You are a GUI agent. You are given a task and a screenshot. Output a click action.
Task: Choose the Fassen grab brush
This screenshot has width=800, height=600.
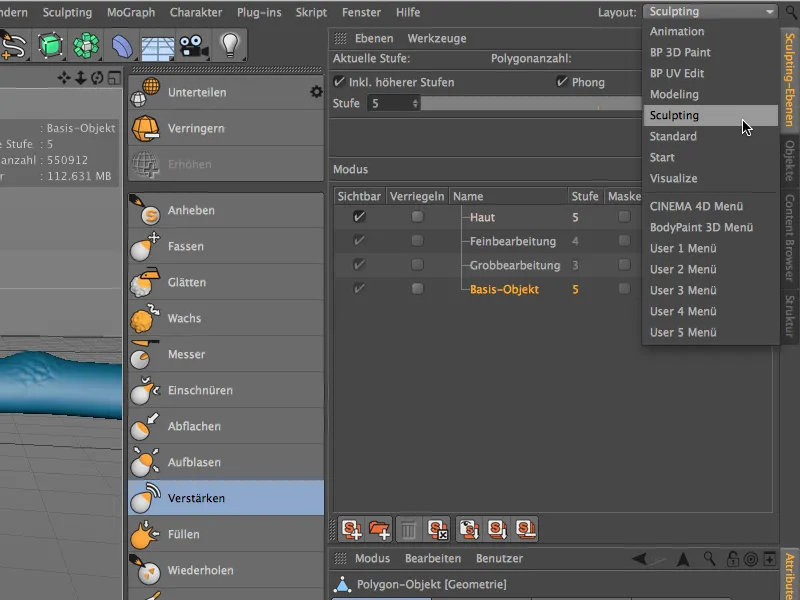(226, 246)
